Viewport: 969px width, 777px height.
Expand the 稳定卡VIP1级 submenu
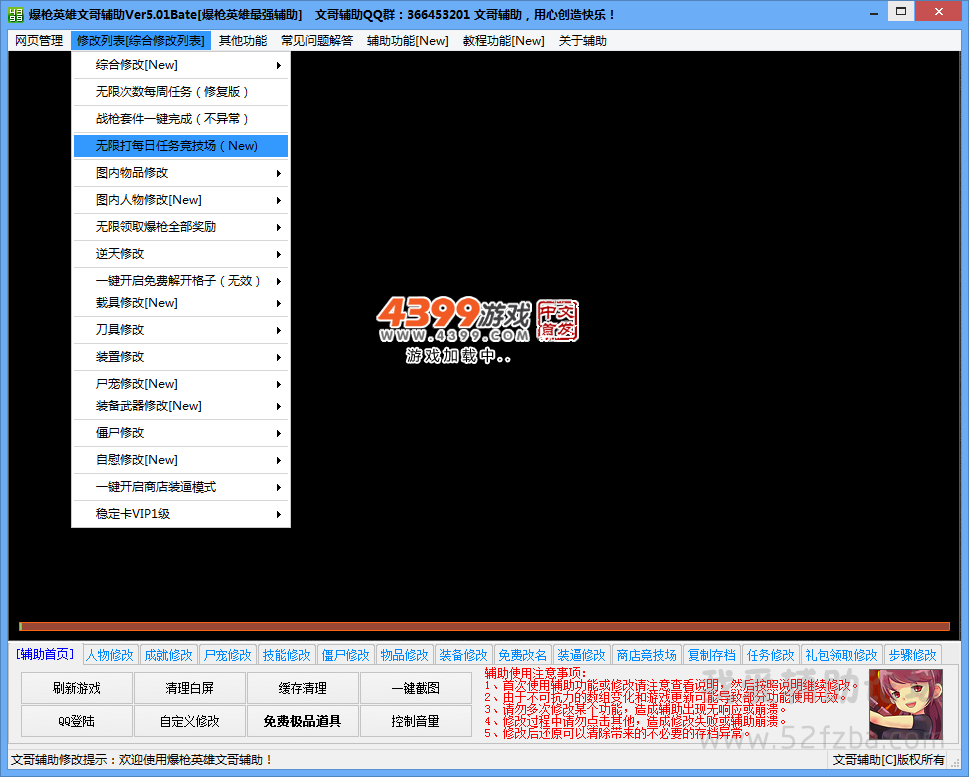pos(181,514)
